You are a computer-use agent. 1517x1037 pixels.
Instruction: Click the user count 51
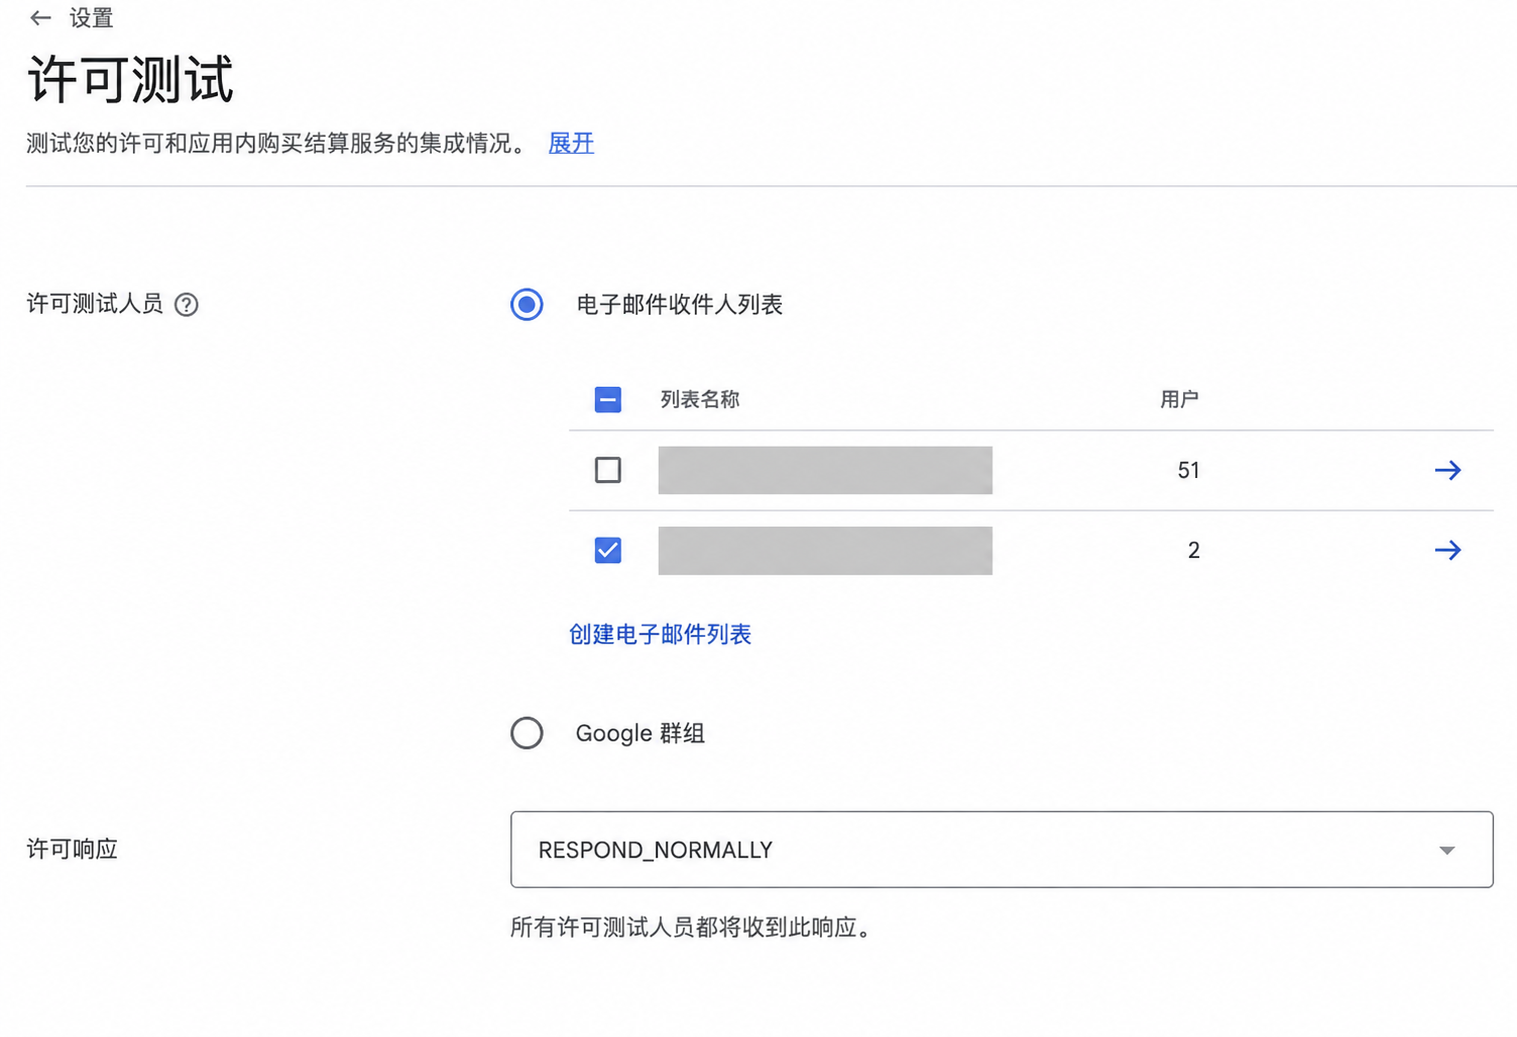point(1188,470)
